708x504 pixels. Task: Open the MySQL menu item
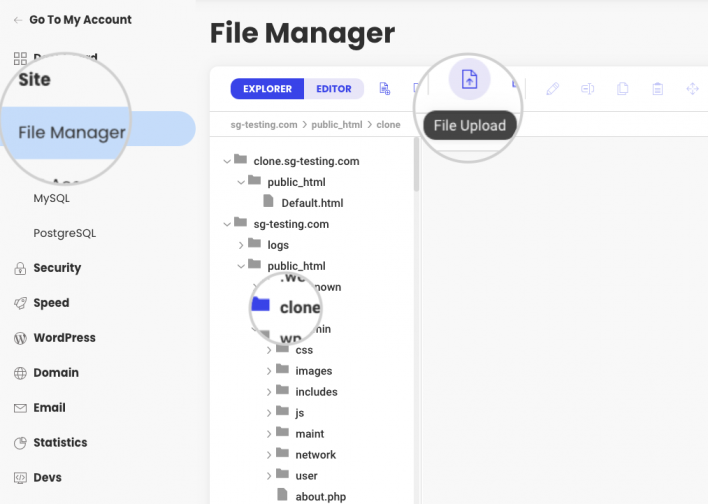51,198
